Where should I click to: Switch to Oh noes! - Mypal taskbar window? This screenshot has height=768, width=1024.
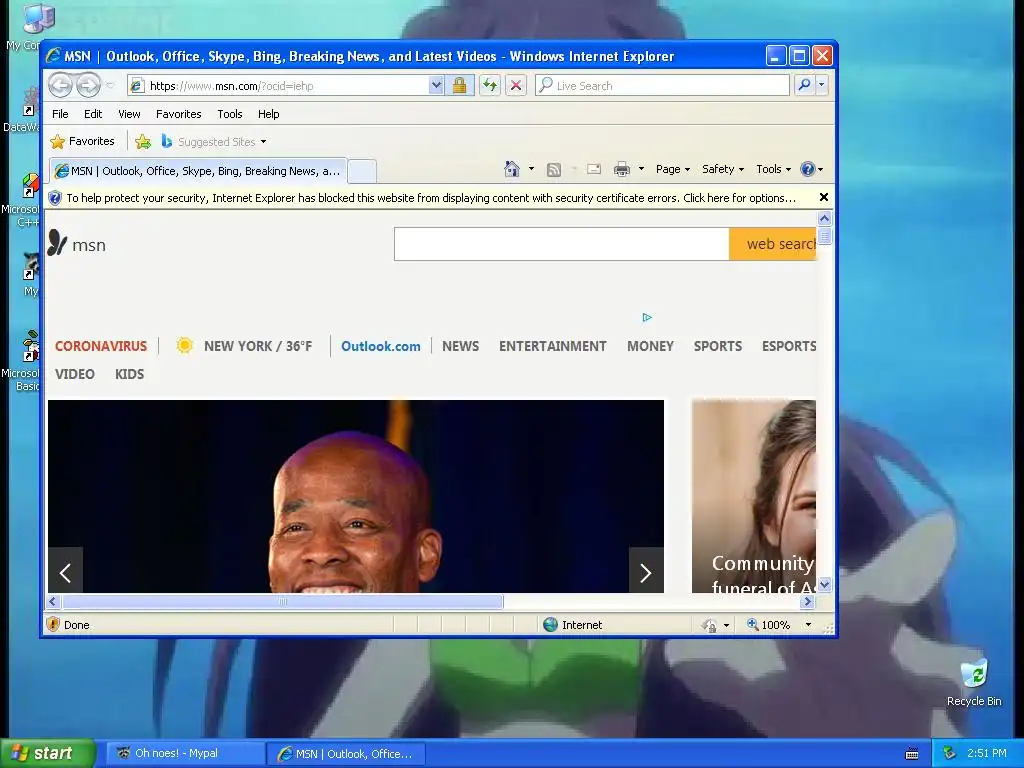coord(183,753)
